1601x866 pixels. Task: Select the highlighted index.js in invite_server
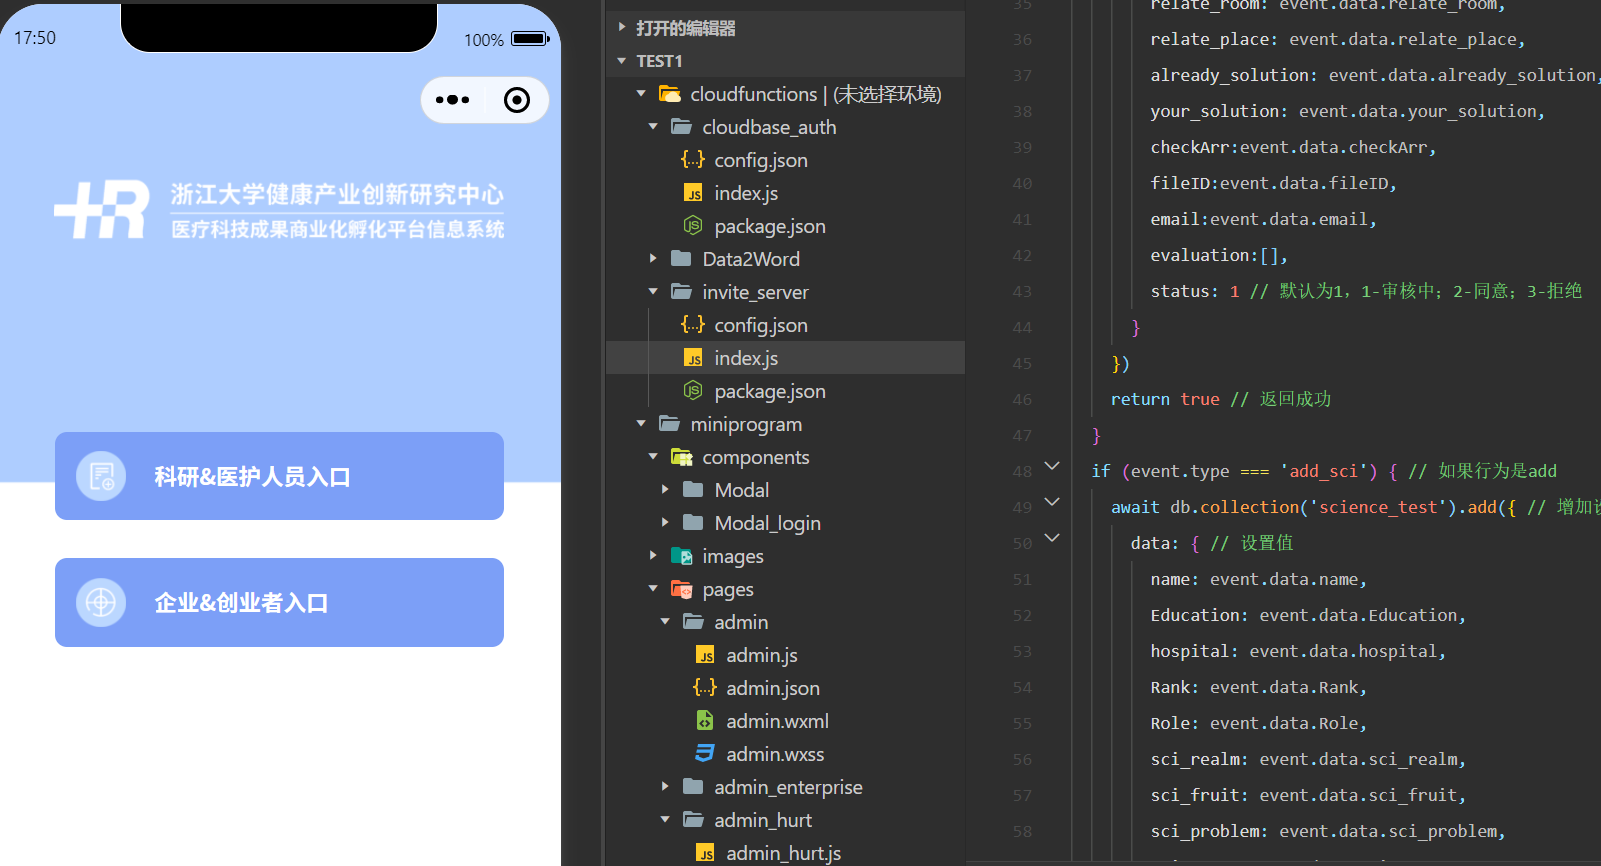click(785, 358)
